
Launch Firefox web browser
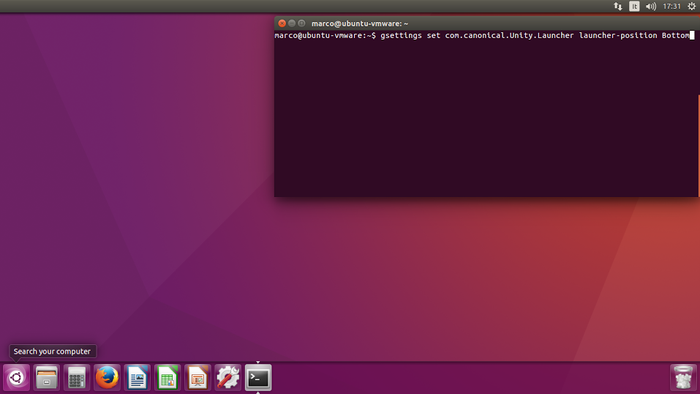(107, 377)
